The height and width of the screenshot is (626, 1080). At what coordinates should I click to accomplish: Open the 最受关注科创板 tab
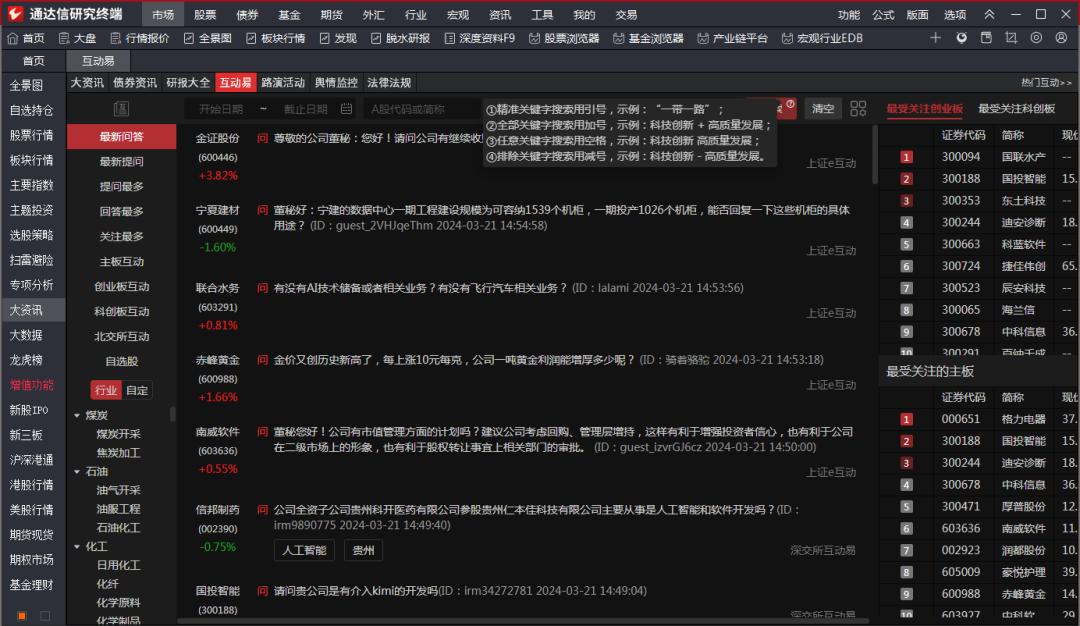1017,109
